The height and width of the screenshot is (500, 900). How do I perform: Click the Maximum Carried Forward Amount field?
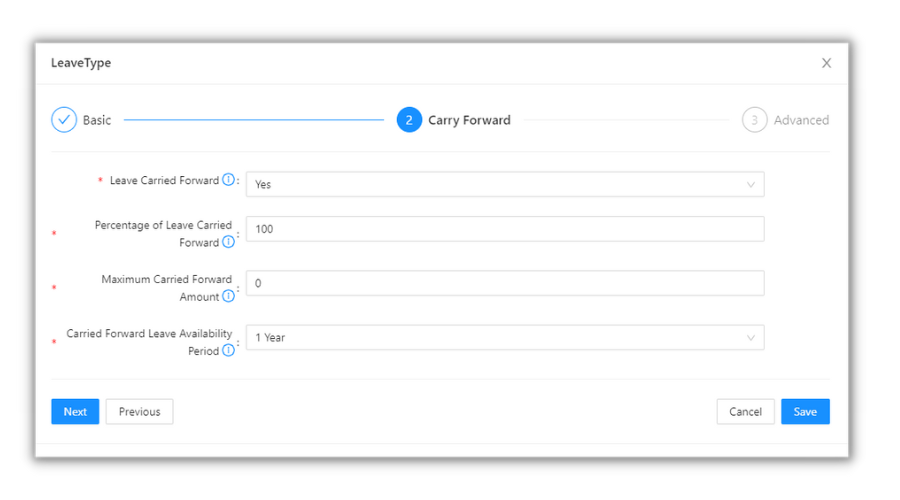[x=504, y=283]
